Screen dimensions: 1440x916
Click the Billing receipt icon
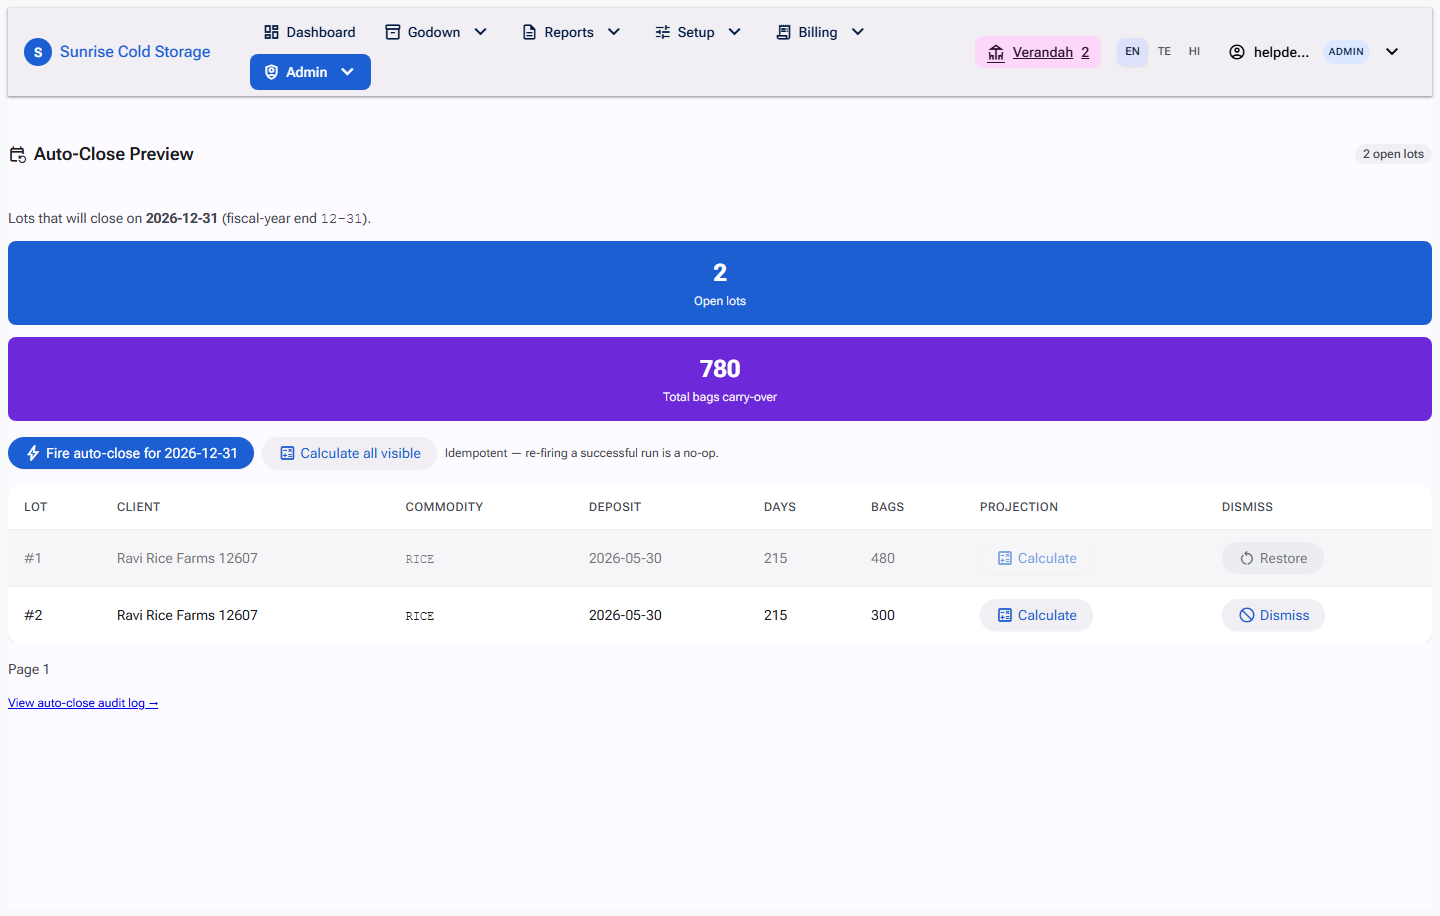(x=784, y=32)
